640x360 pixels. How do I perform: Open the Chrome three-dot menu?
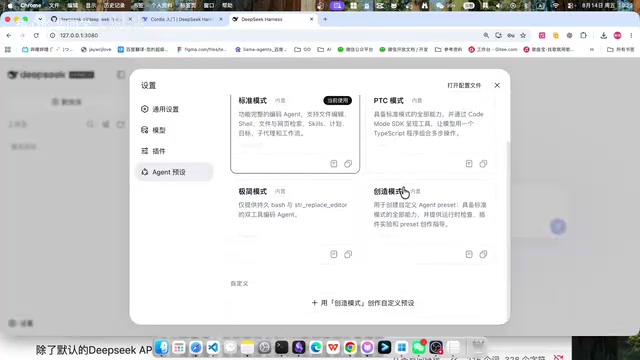pyautogui.click(x=631, y=36)
